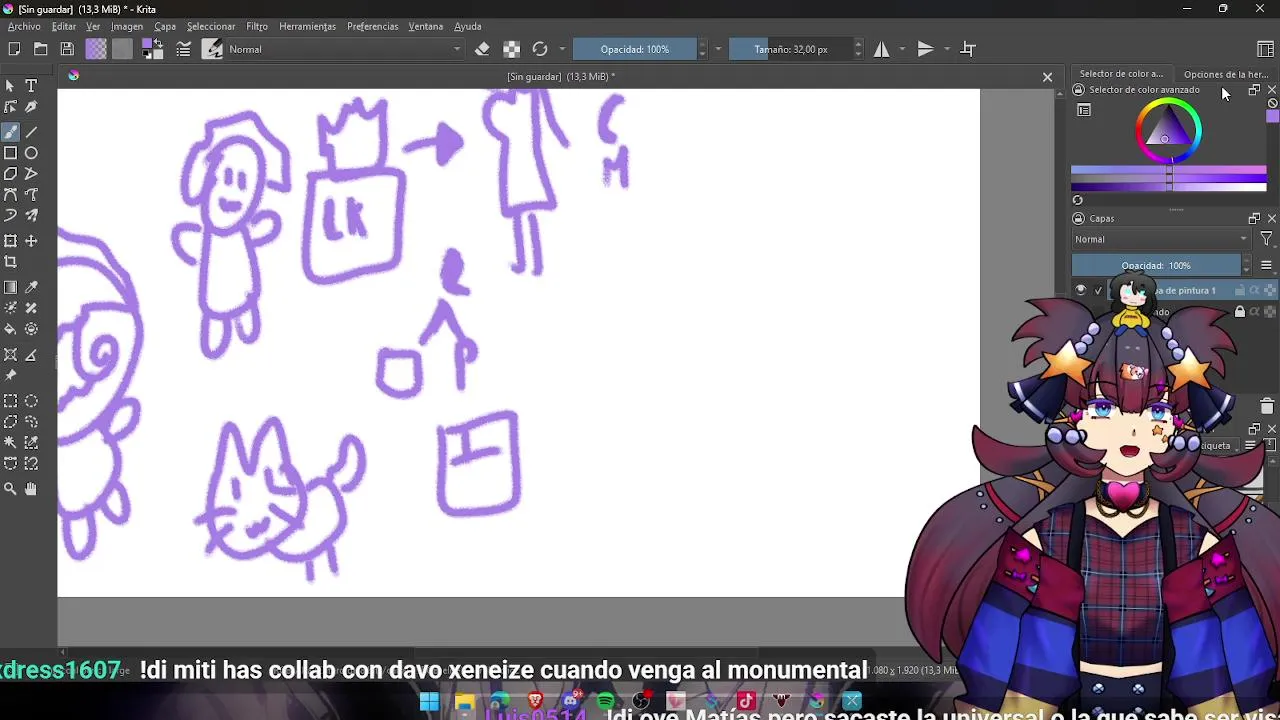Select the Assistant tool
This screenshot has width=1280, height=720.
10,355
